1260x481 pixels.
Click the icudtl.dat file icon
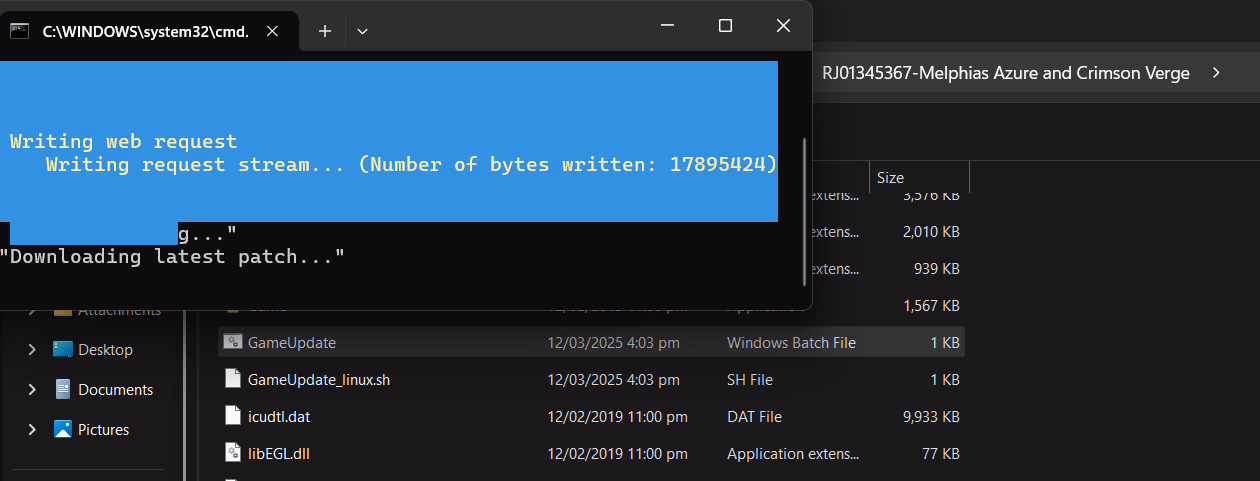(233, 416)
